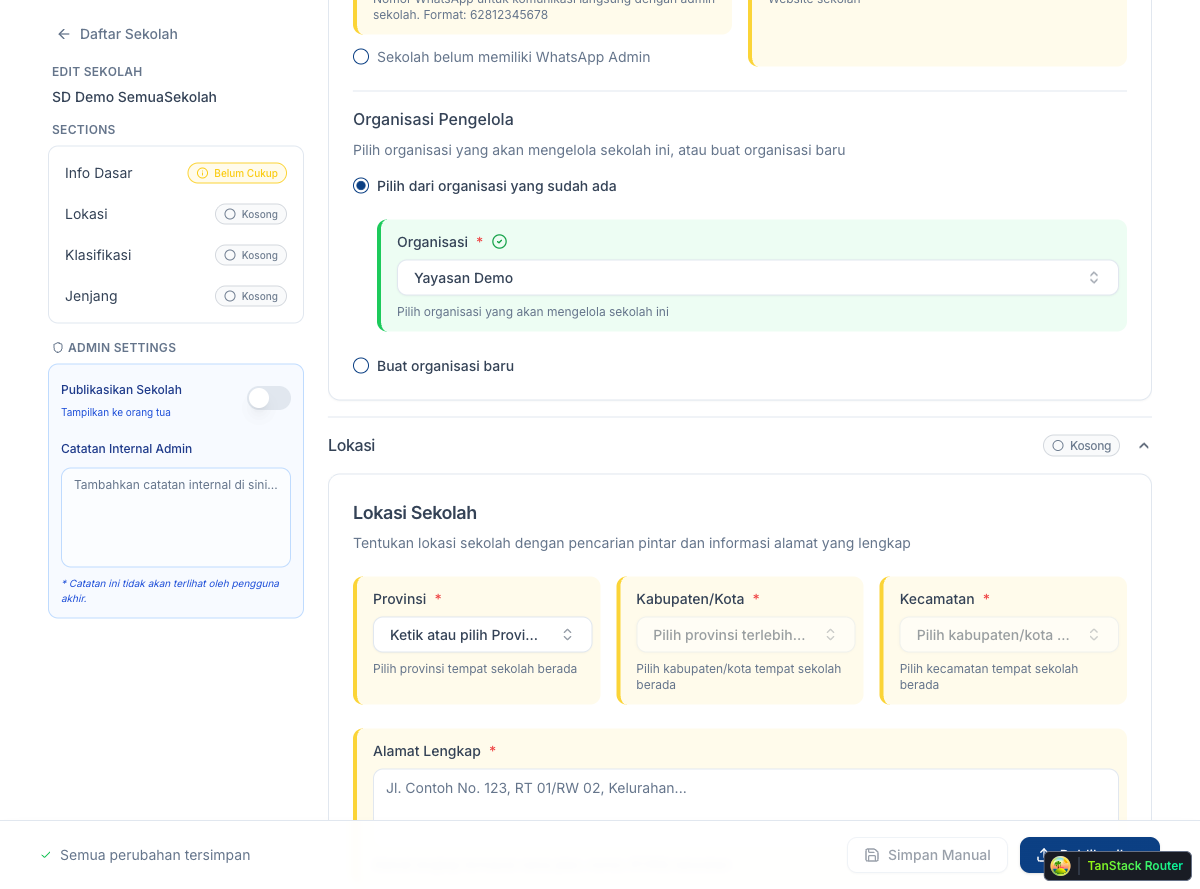Viewport: 1200px width, 889px height.
Task: Collapse the Lokasi section with chevron
Action: pos(1144,445)
